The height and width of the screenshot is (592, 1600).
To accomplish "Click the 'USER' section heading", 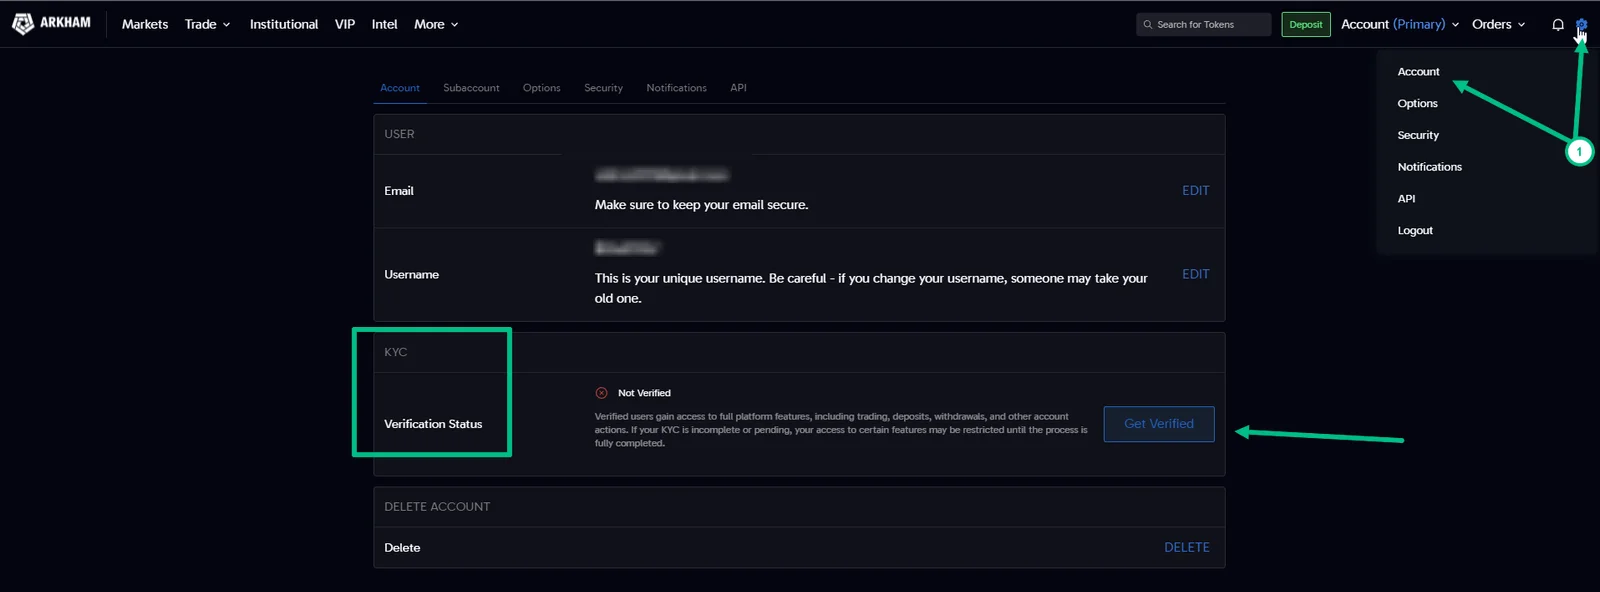I will [x=399, y=134].
